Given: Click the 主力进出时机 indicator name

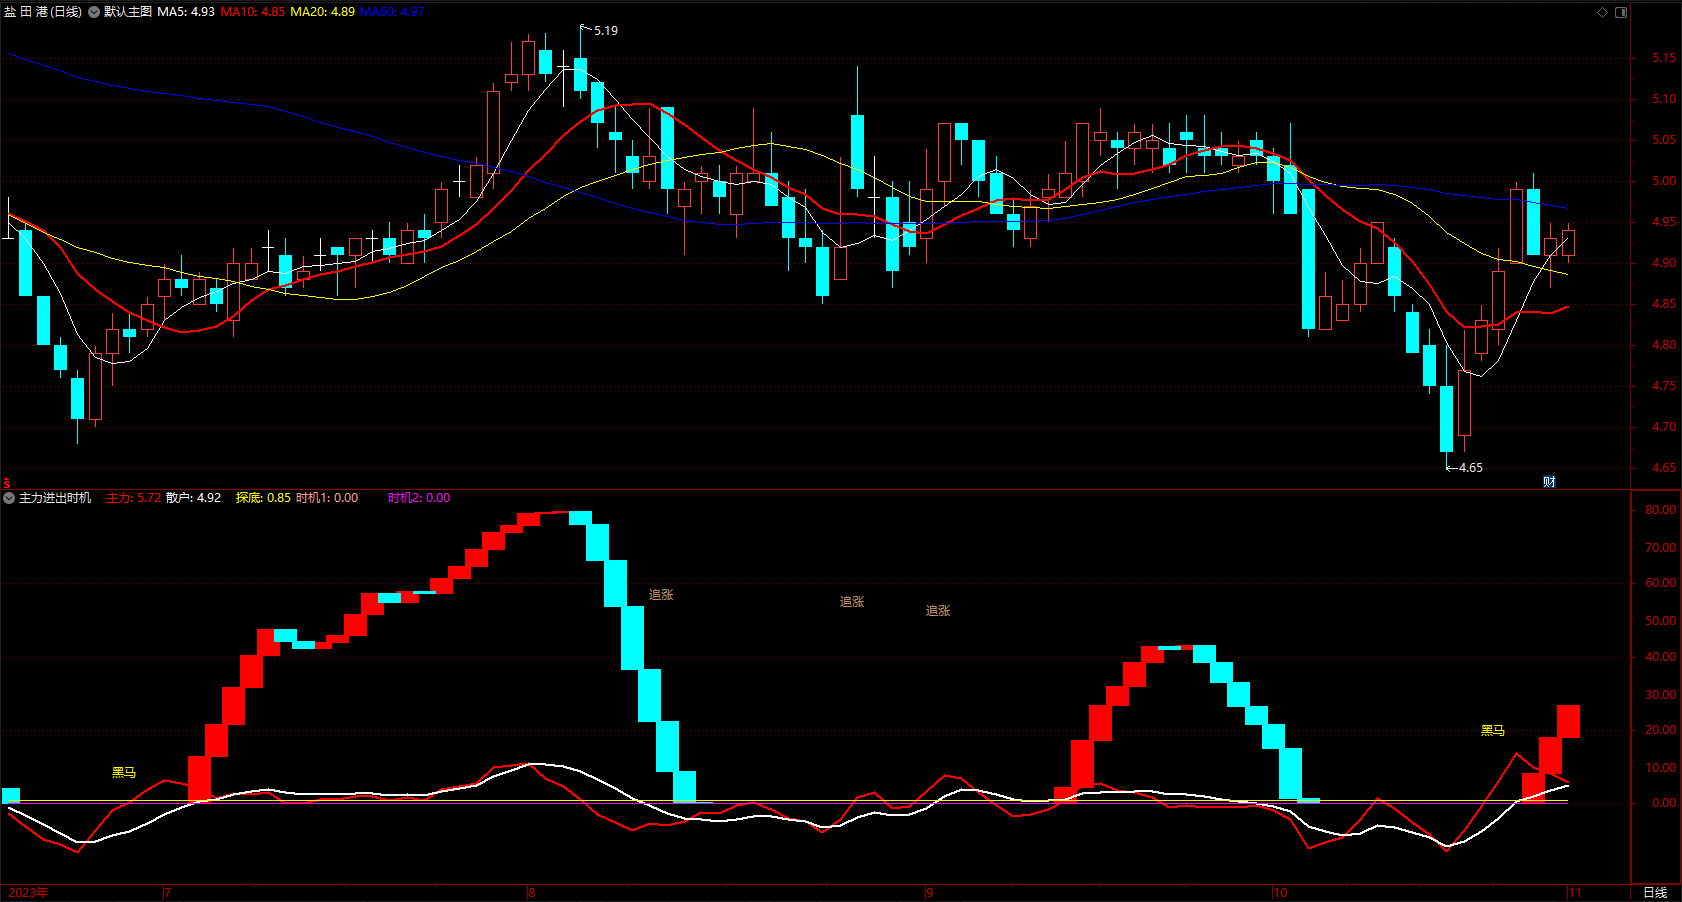Looking at the screenshot, I should coord(55,498).
